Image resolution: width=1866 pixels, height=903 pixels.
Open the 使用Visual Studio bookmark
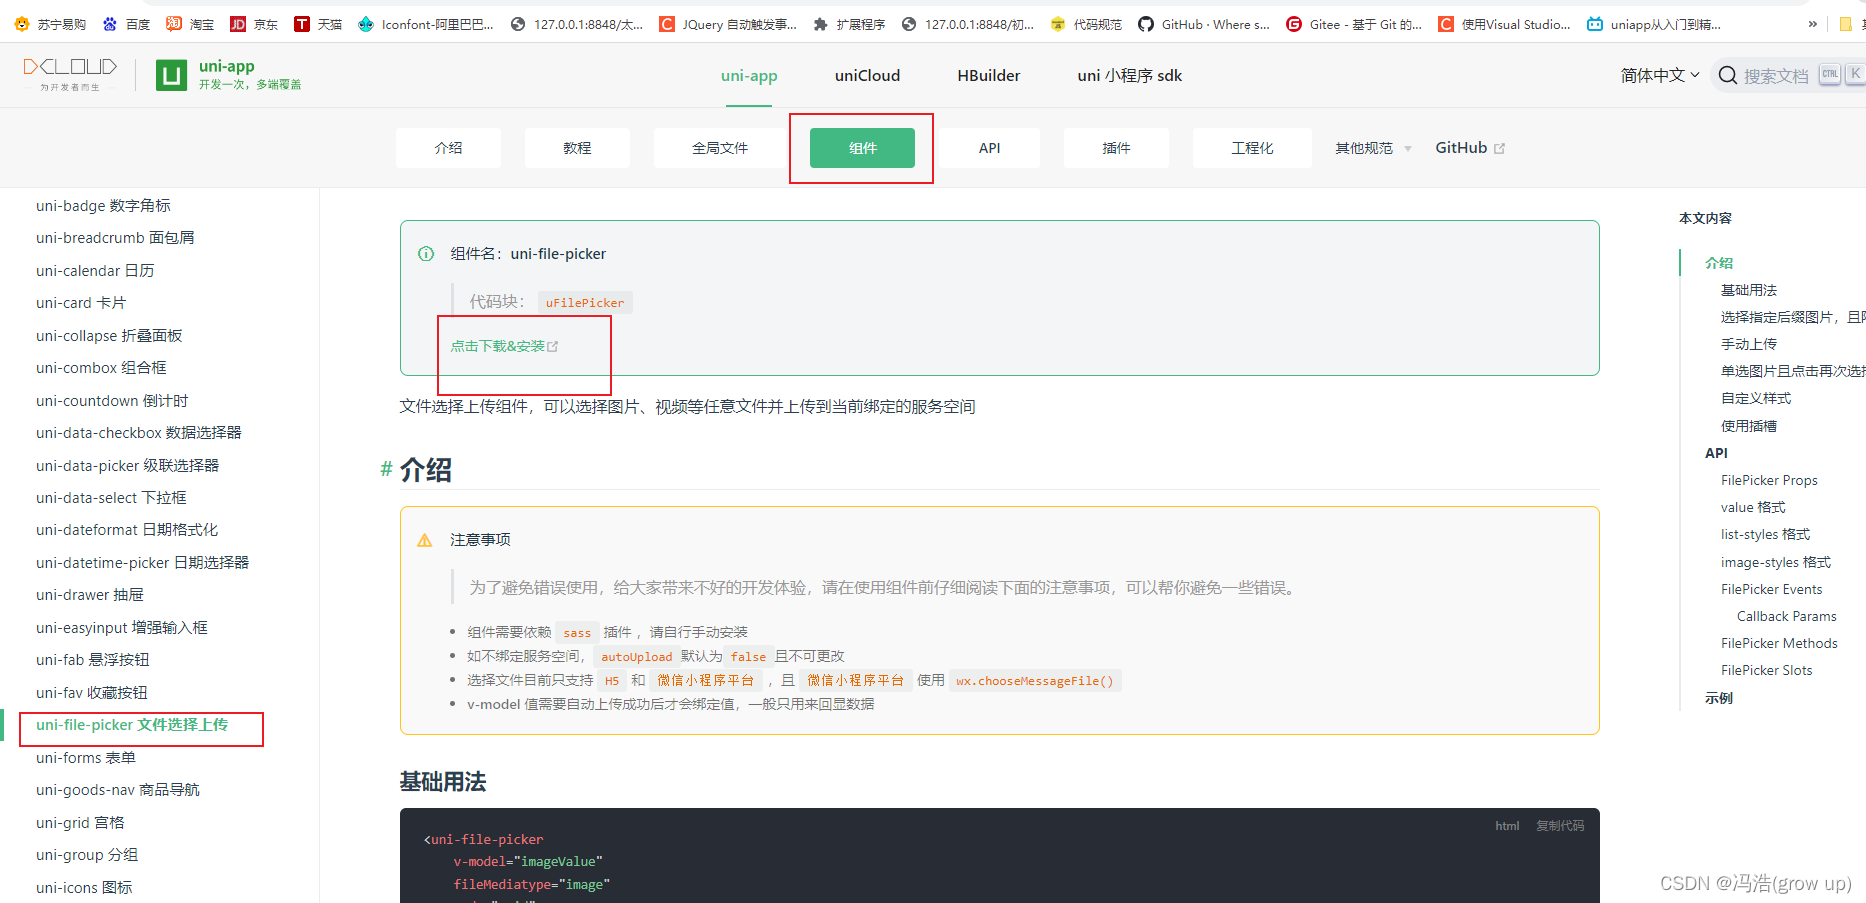coord(1504,24)
